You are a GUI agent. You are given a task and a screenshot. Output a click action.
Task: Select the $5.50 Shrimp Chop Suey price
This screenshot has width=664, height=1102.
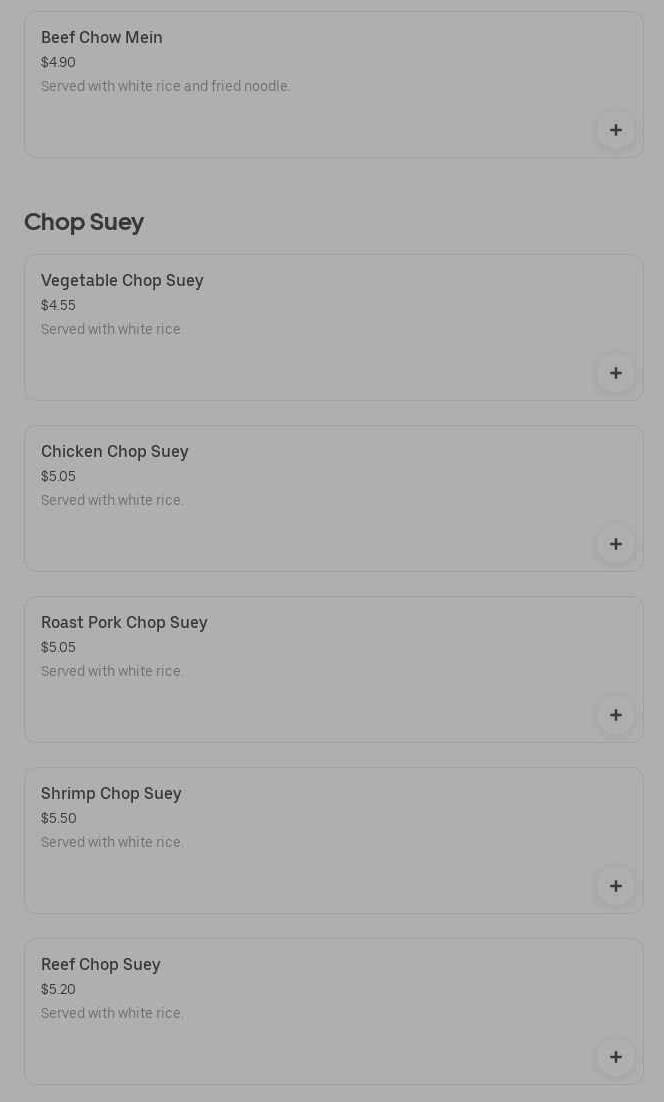[x=58, y=818]
